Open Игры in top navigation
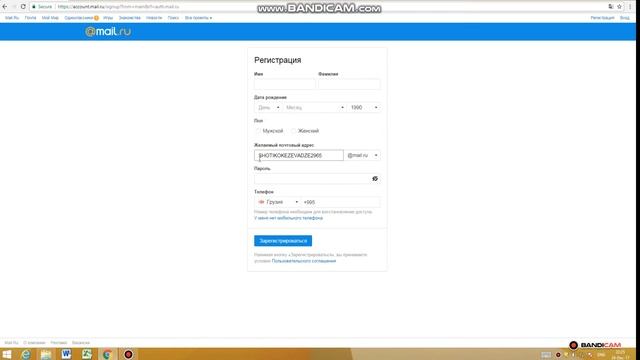 coord(108,18)
